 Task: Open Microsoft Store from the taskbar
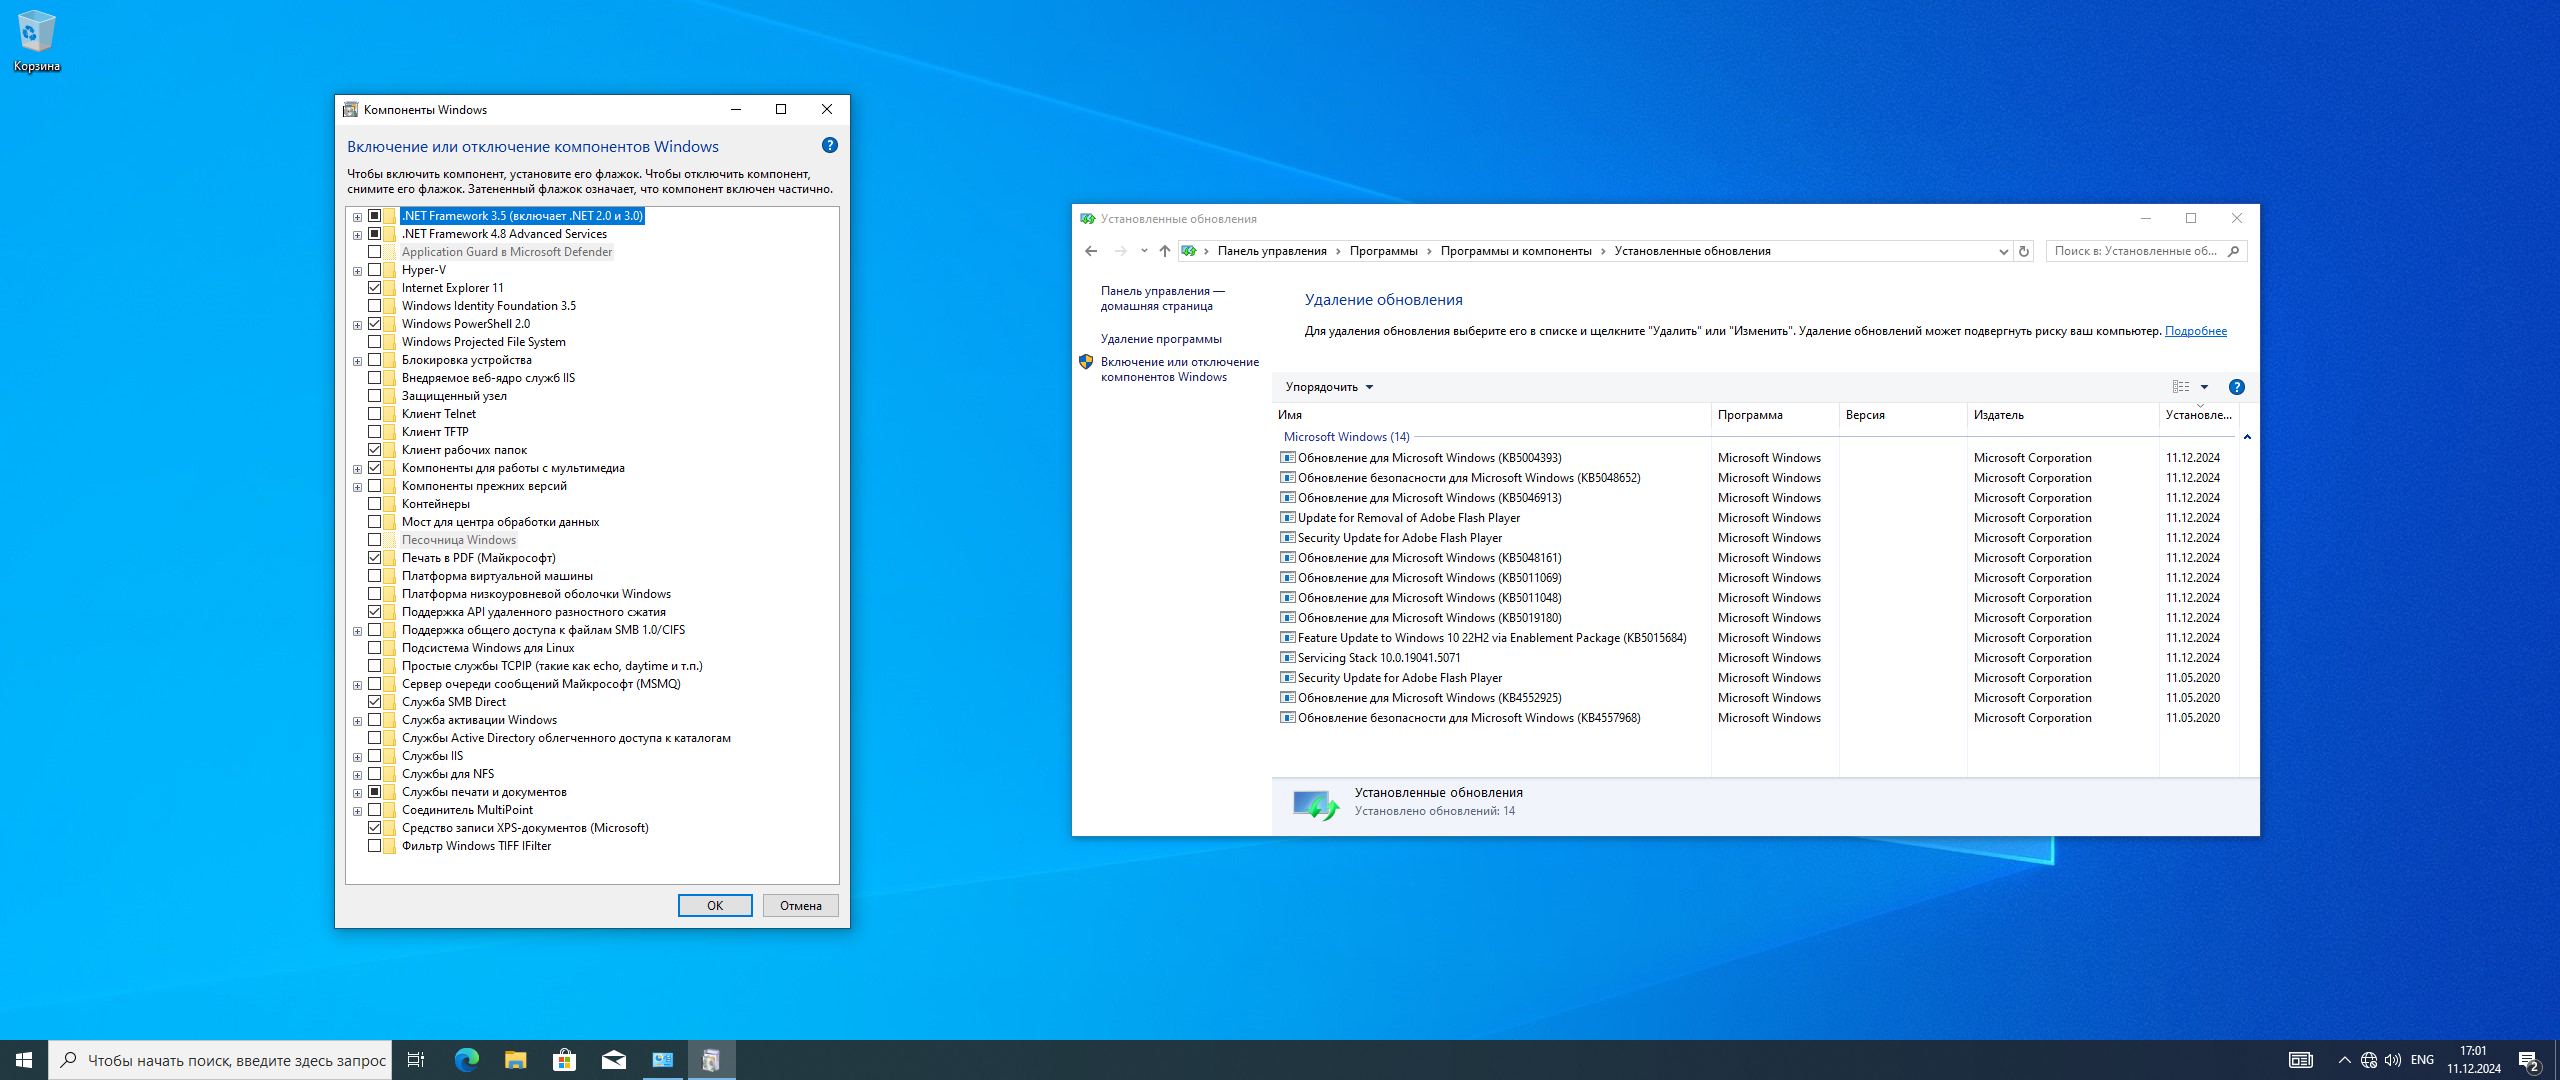point(564,1060)
